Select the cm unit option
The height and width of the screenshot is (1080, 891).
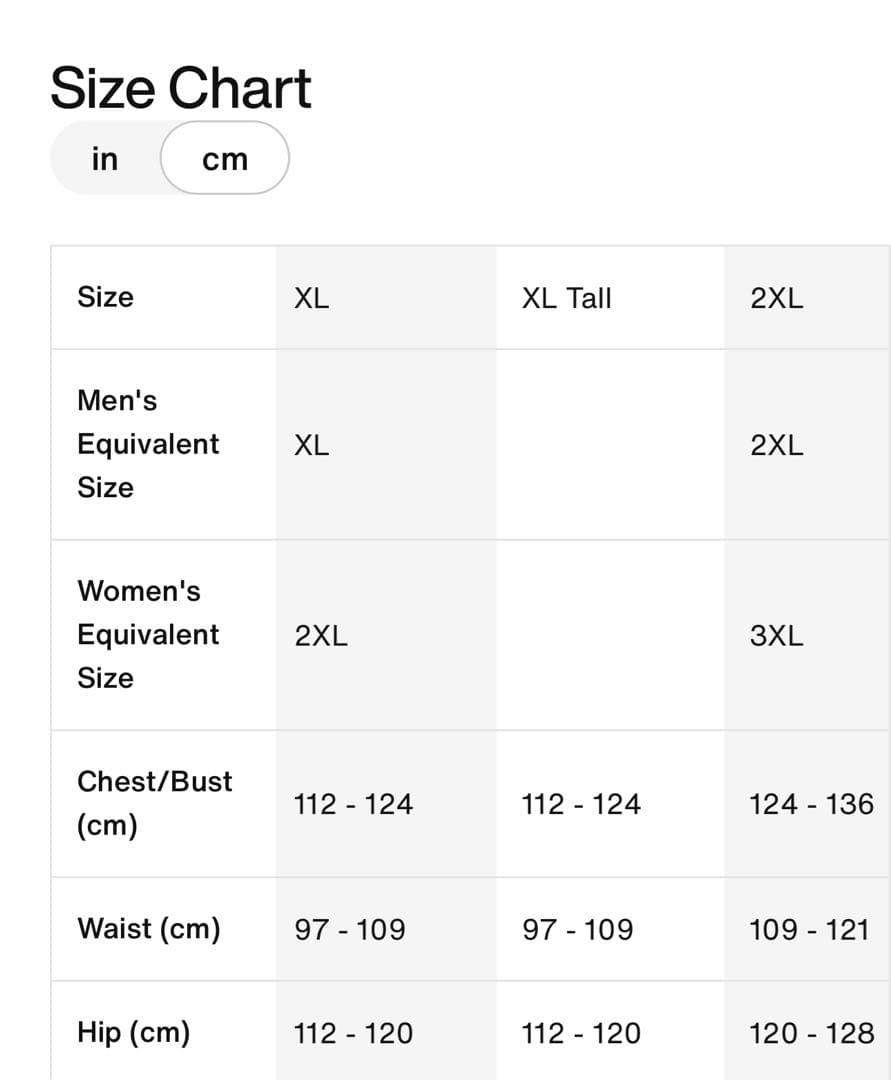pyautogui.click(x=225, y=159)
